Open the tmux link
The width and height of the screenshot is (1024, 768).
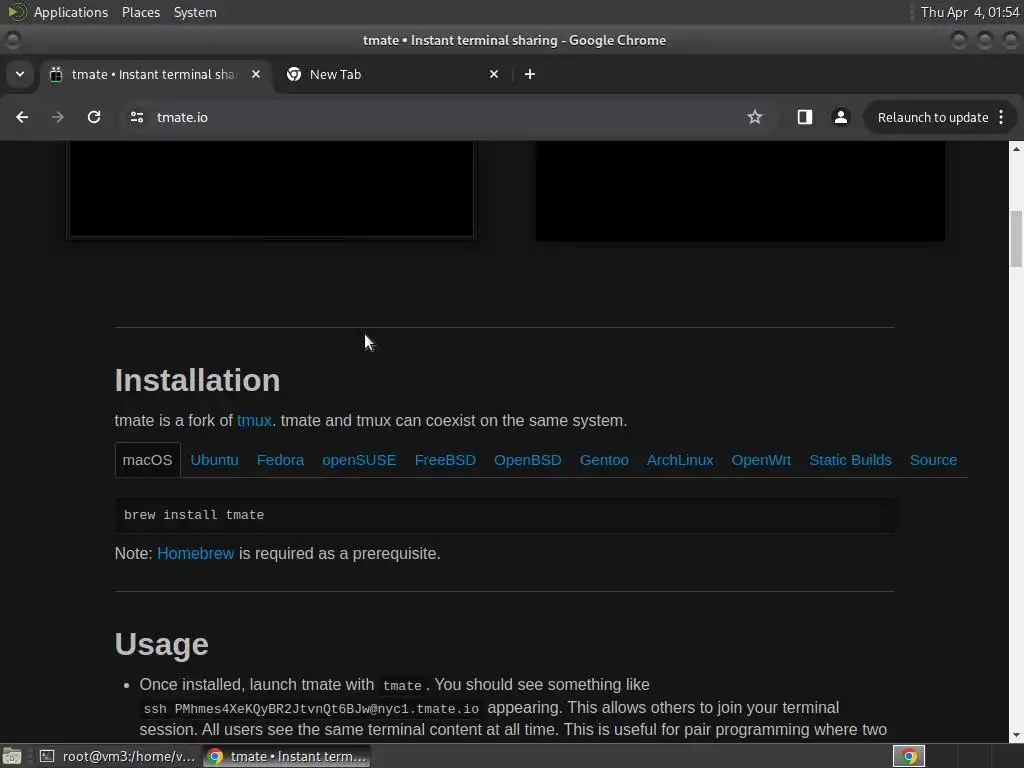point(254,421)
